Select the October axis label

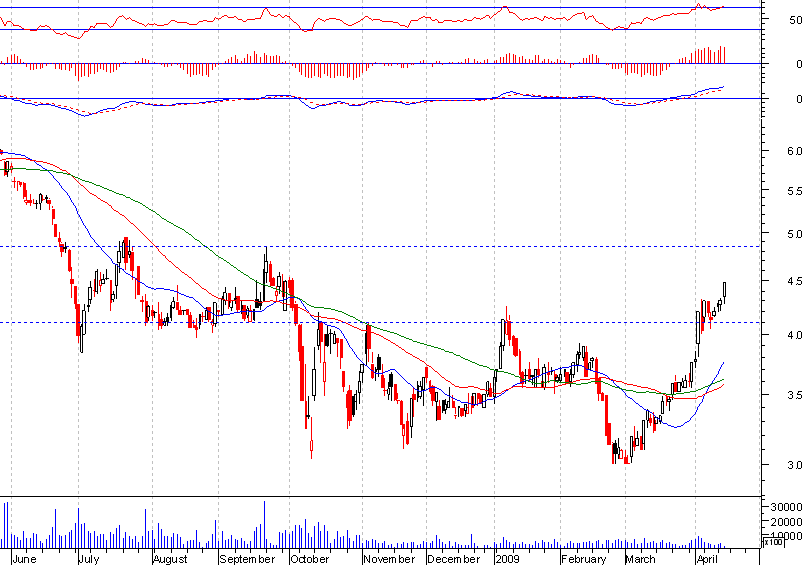click(309, 559)
